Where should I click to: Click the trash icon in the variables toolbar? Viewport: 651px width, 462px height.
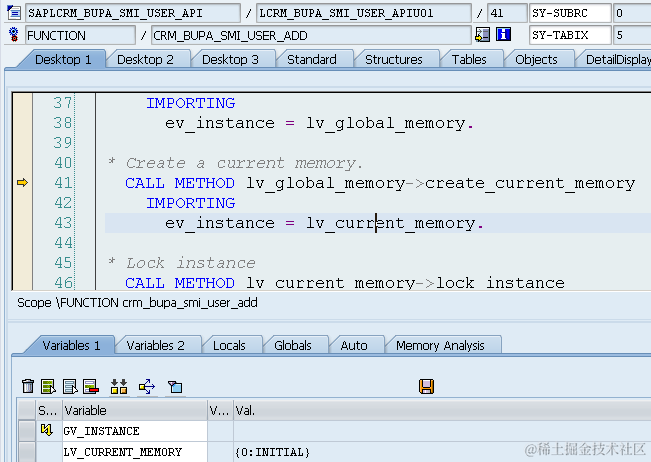click(28, 386)
